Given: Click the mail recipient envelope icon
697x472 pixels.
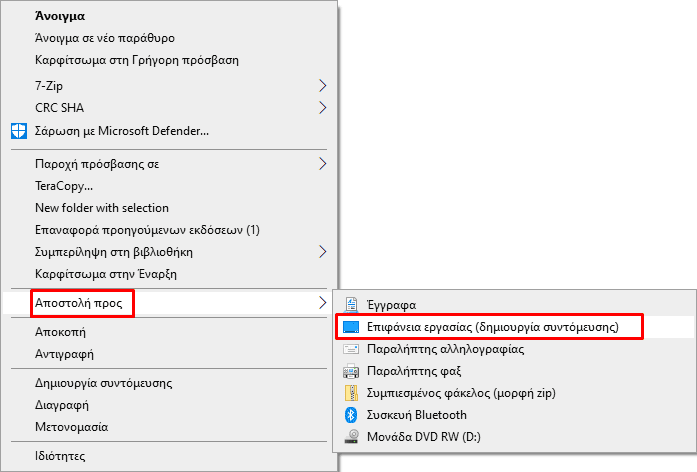Looking at the screenshot, I should (351, 349).
